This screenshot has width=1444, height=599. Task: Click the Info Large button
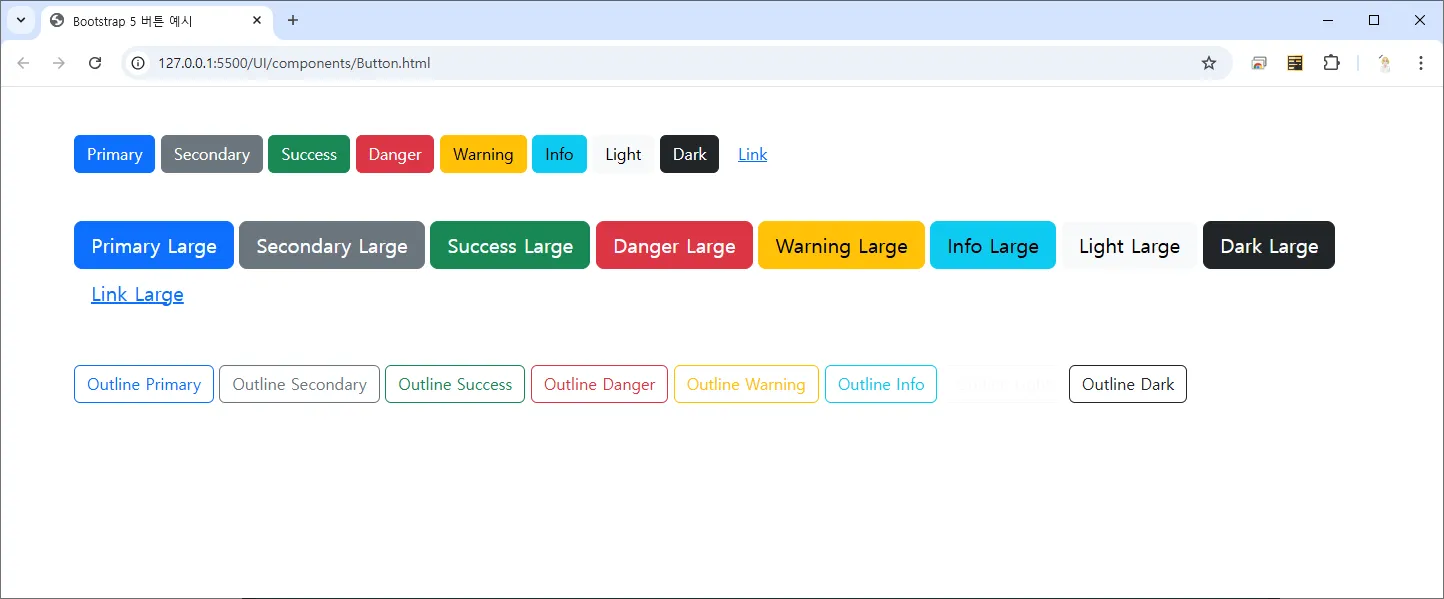click(993, 245)
